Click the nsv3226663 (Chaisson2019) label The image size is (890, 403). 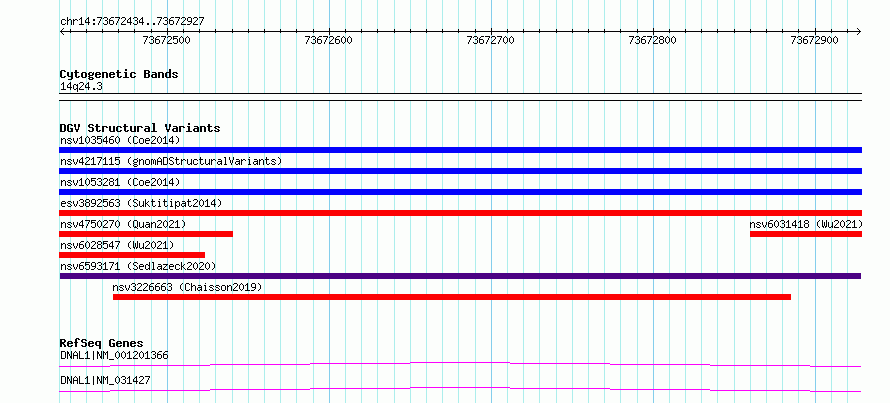[x=188, y=288]
